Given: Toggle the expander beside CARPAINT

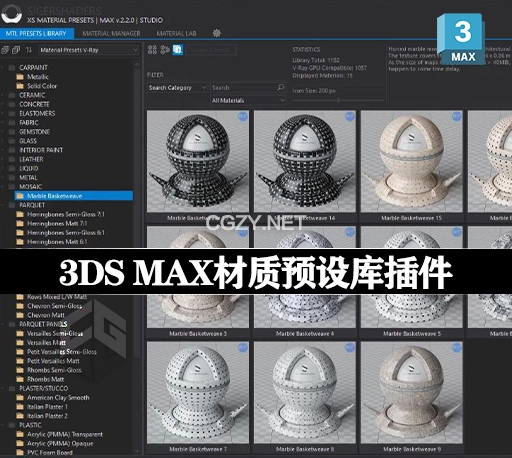Looking at the screenshot, I should (3, 68).
